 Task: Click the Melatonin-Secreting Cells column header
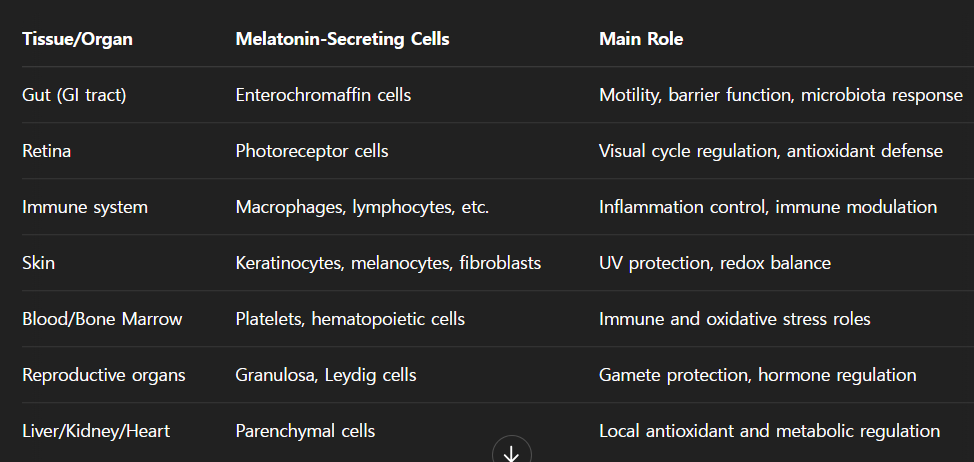click(342, 39)
